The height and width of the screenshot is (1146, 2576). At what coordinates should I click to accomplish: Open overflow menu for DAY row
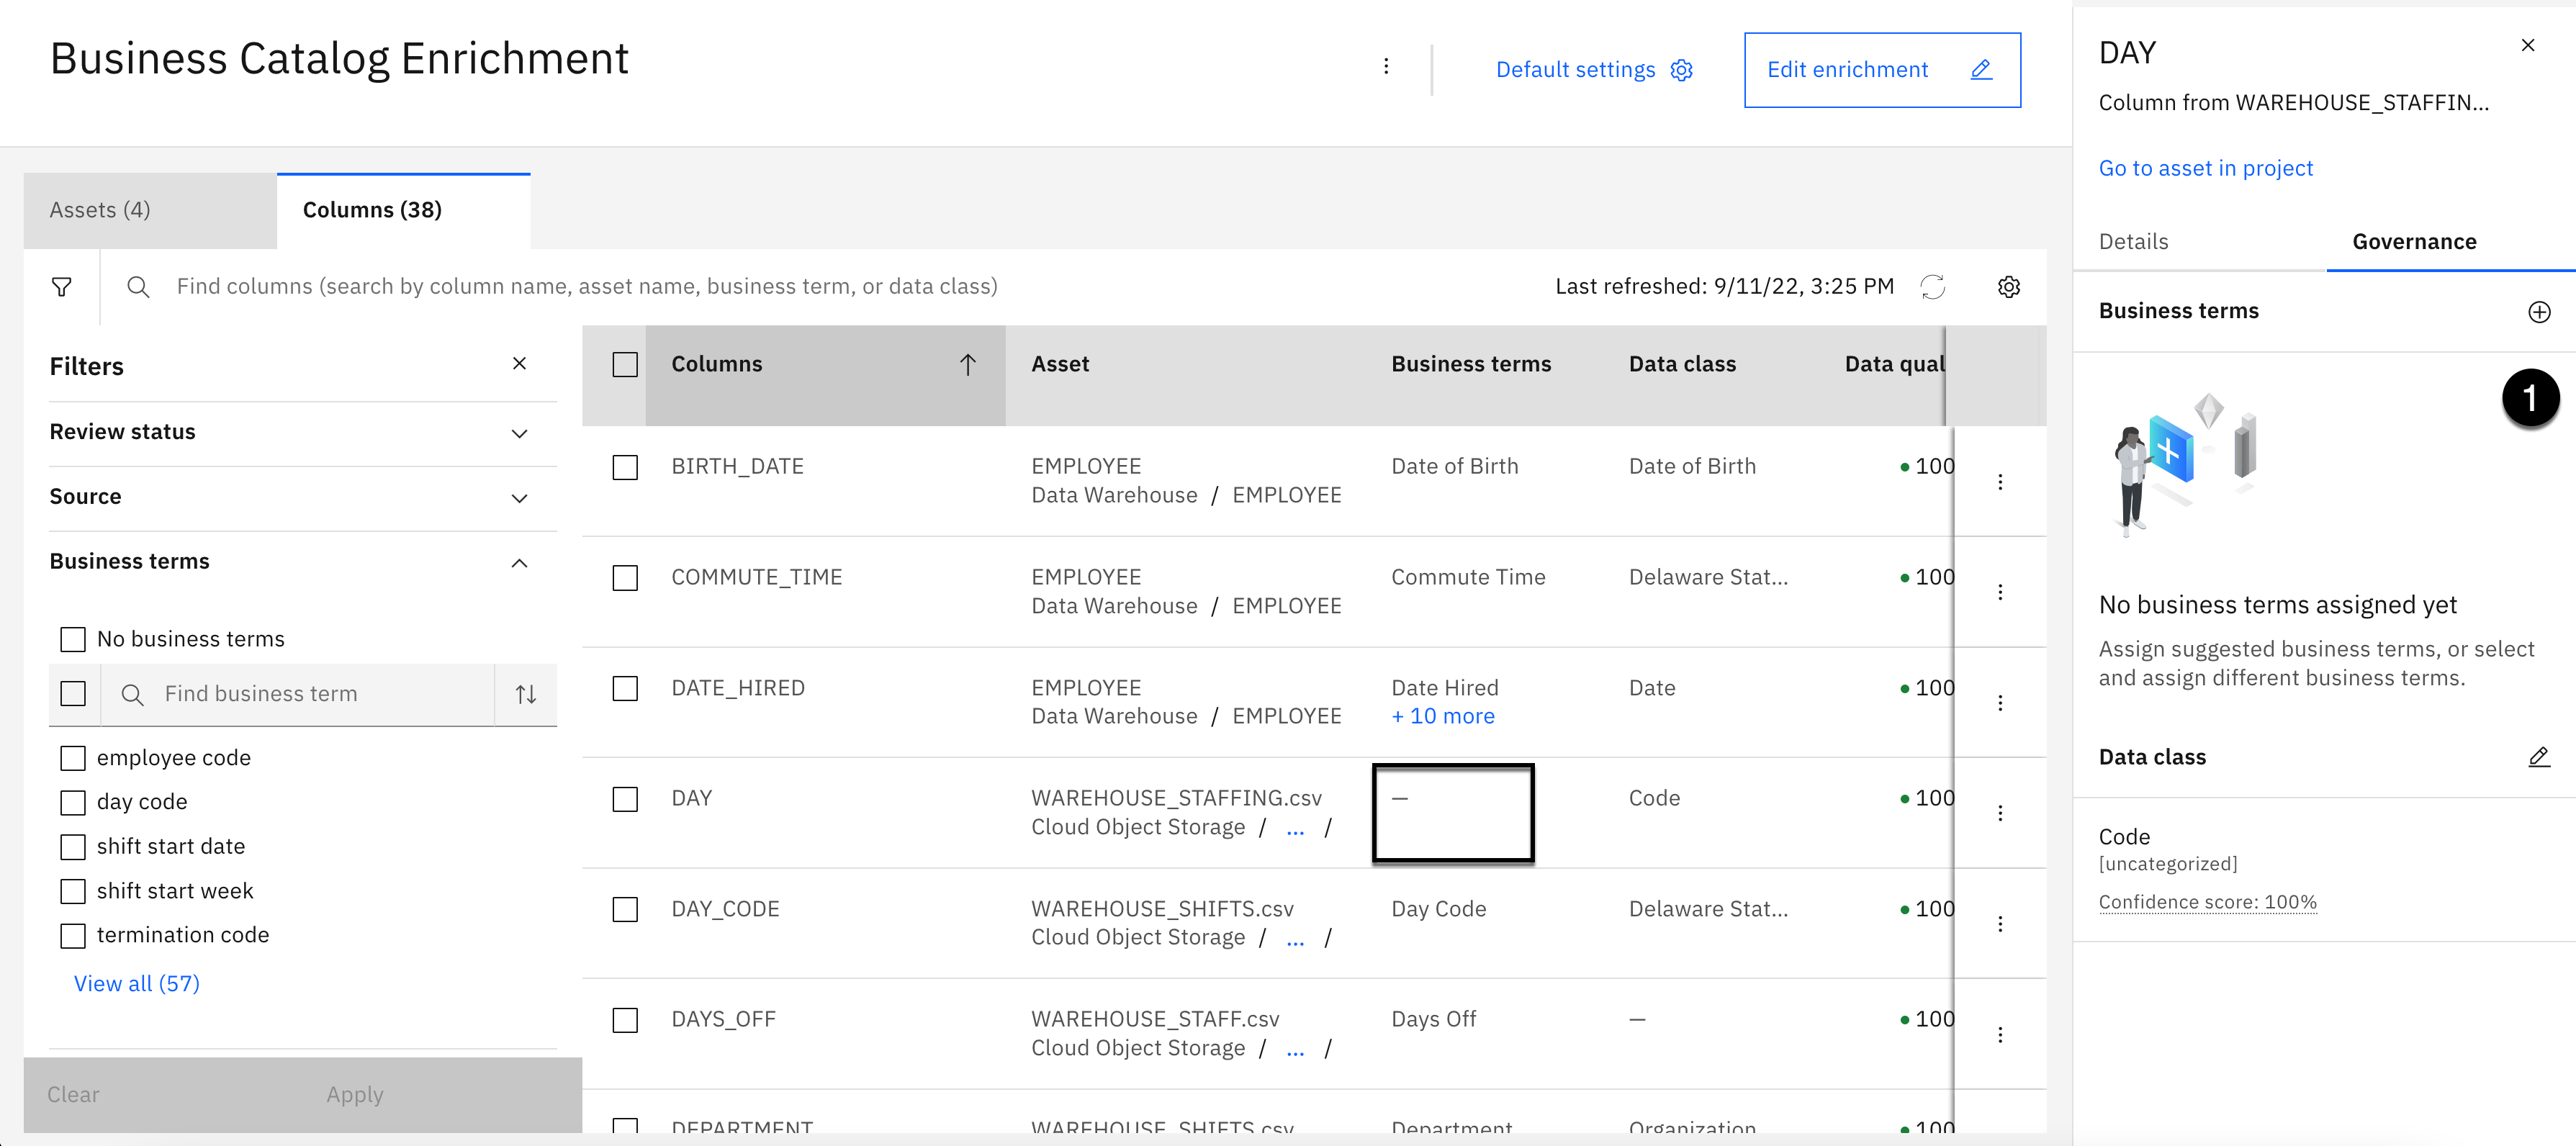point(1999,813)
